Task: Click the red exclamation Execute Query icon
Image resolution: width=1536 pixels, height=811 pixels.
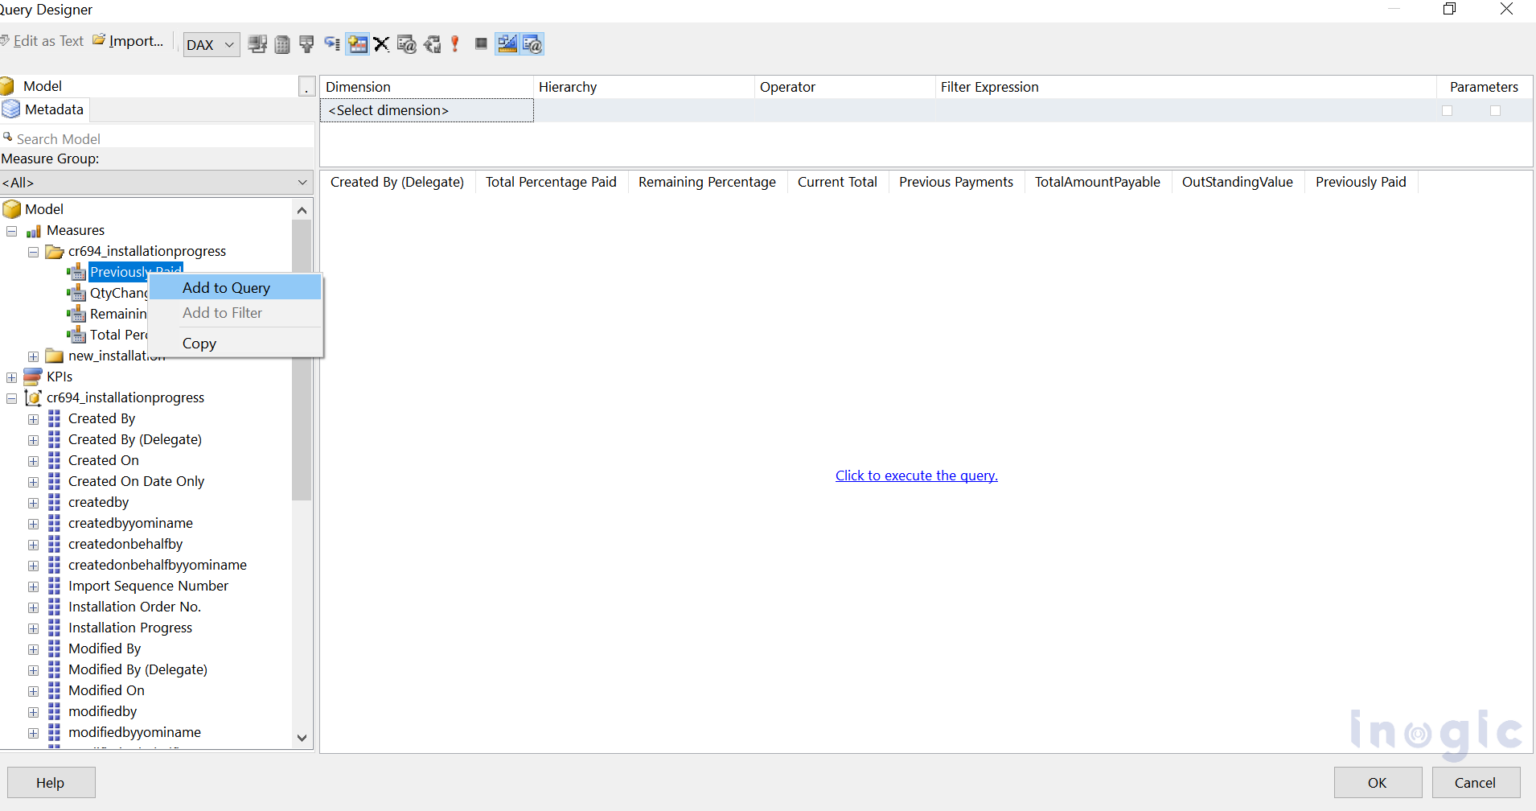Action: click(x=456, y=44)
